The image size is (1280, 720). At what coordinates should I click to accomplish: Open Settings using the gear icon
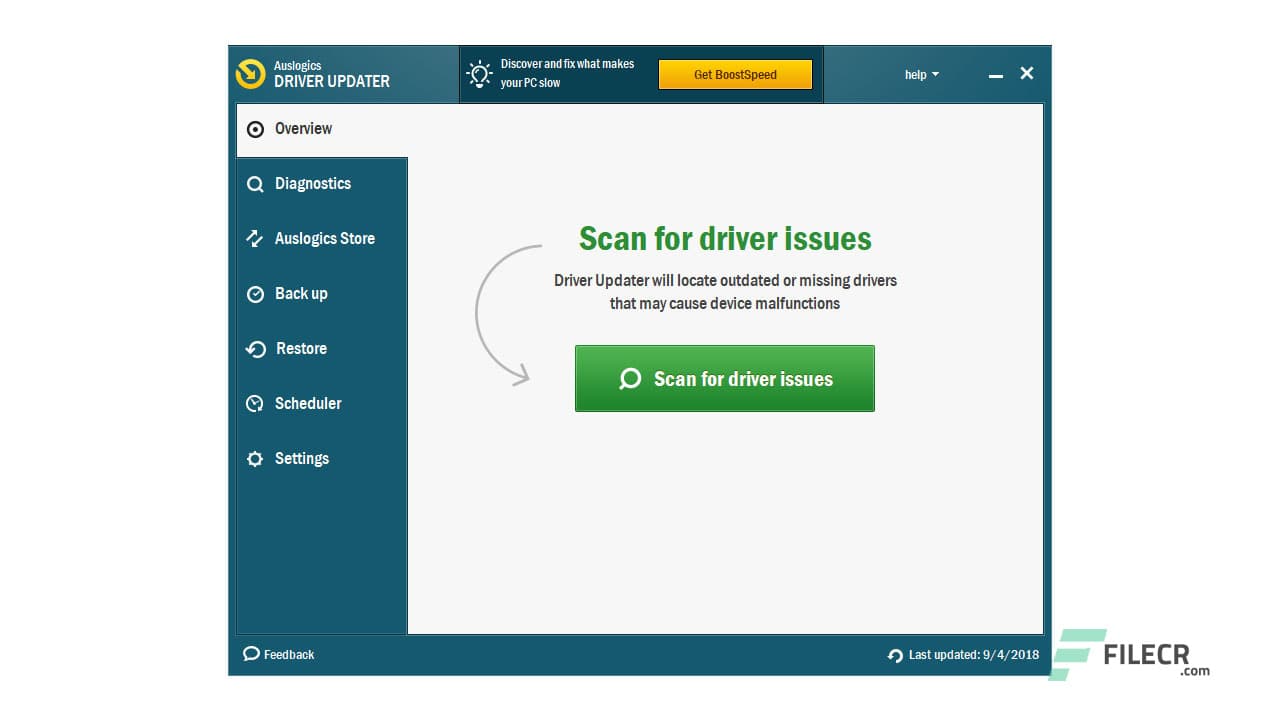tap(254, 459)
